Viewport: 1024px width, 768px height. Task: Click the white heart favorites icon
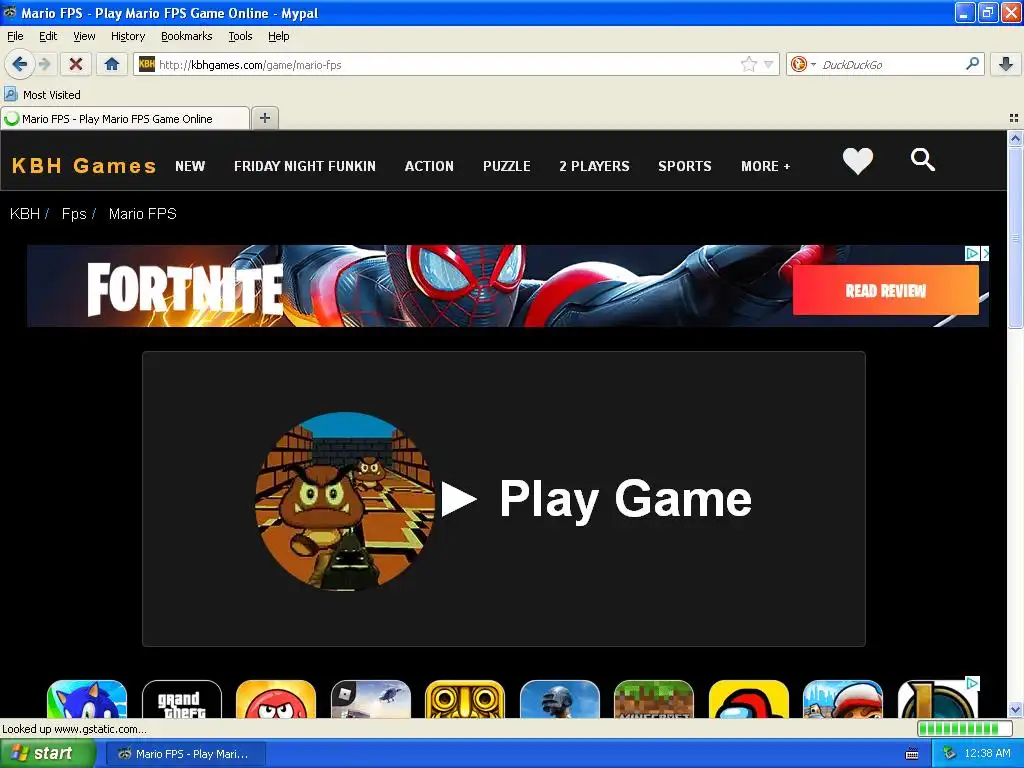[x=857, y=161]
